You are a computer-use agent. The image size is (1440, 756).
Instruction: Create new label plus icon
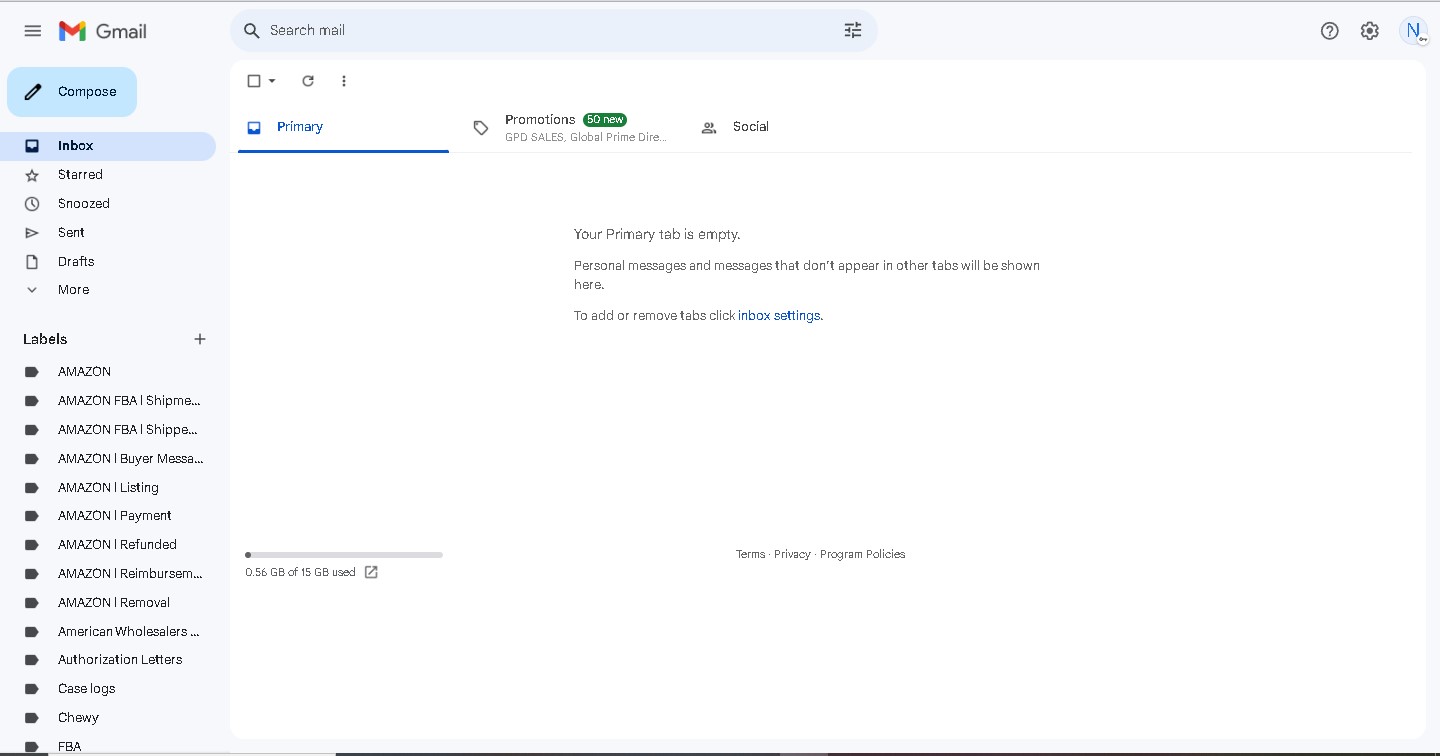click(x=200, y=339)
